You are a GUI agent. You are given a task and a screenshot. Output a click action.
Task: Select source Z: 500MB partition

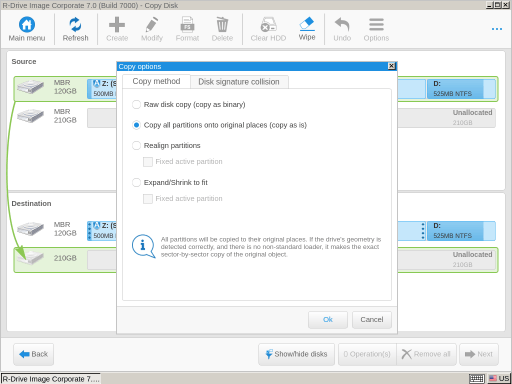102,89
